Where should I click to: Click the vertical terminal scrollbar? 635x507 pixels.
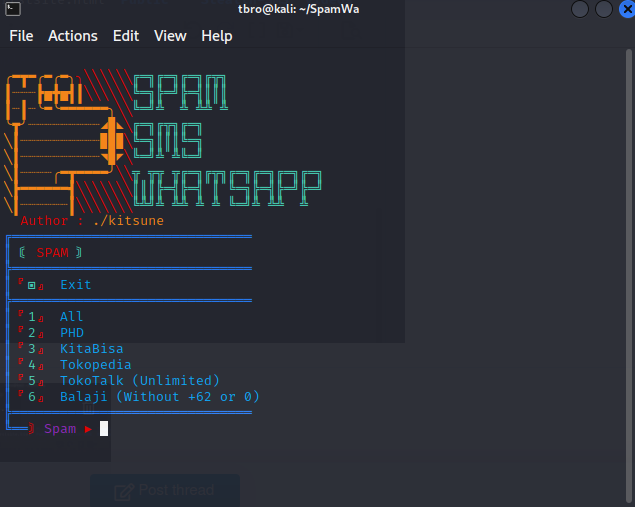pos(629,275)
